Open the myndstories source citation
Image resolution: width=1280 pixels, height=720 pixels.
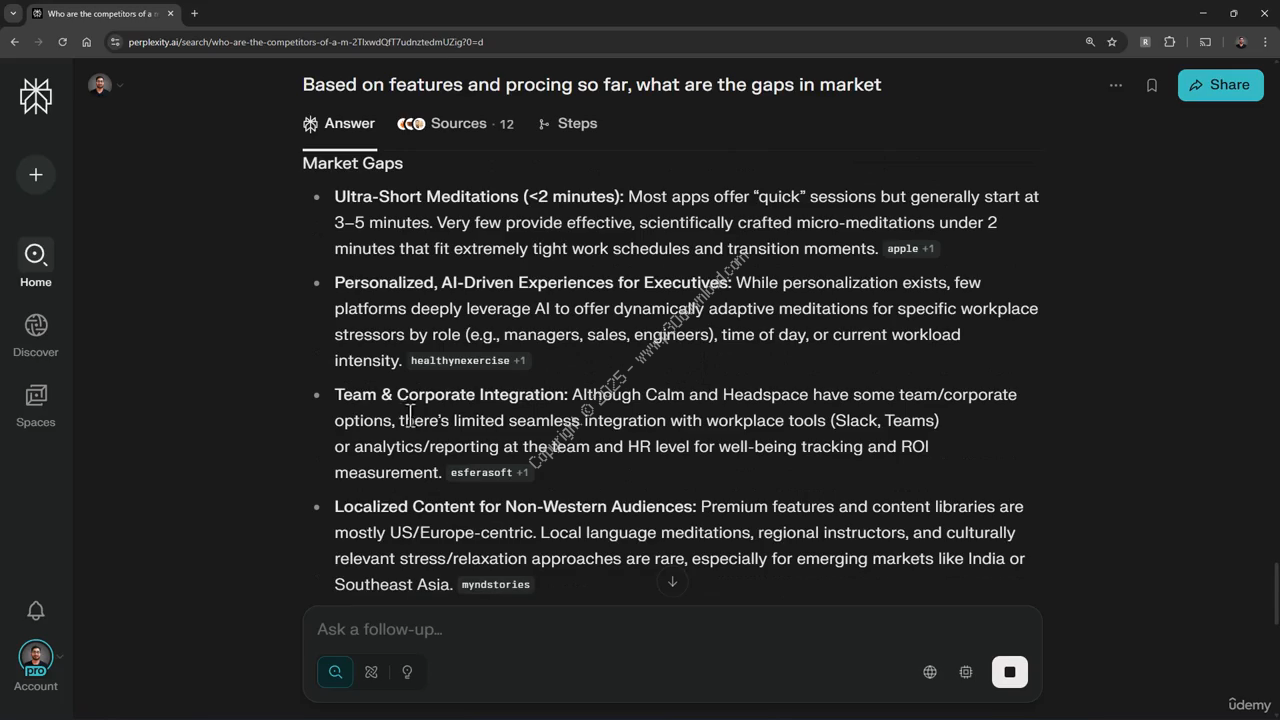496,585
